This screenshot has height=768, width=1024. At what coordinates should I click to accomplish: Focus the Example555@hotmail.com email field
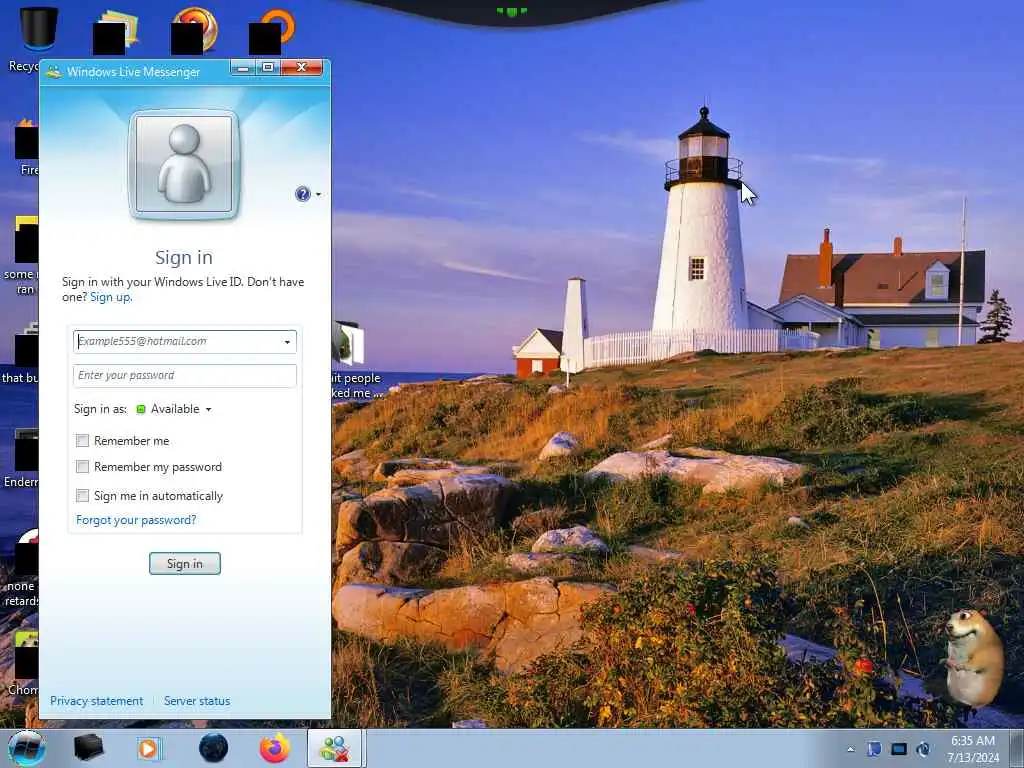coord(185,342)
